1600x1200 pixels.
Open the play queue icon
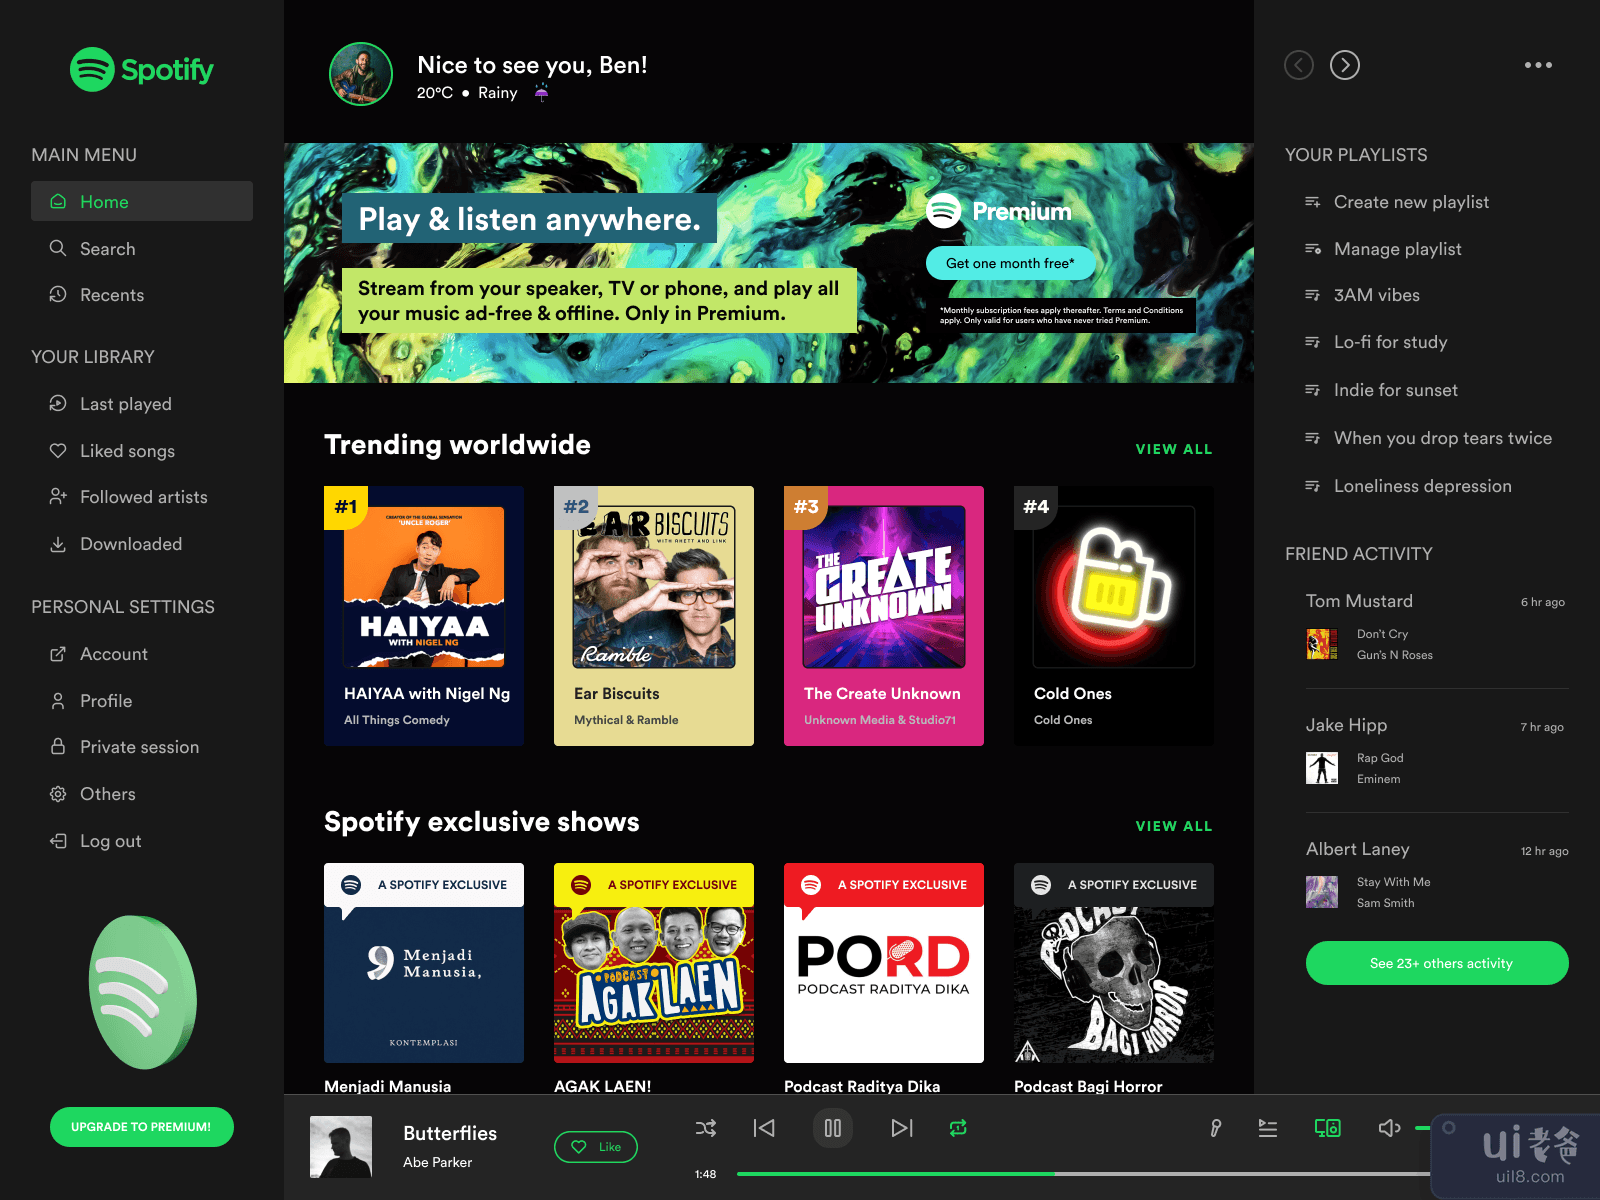coord(1268,1128)
